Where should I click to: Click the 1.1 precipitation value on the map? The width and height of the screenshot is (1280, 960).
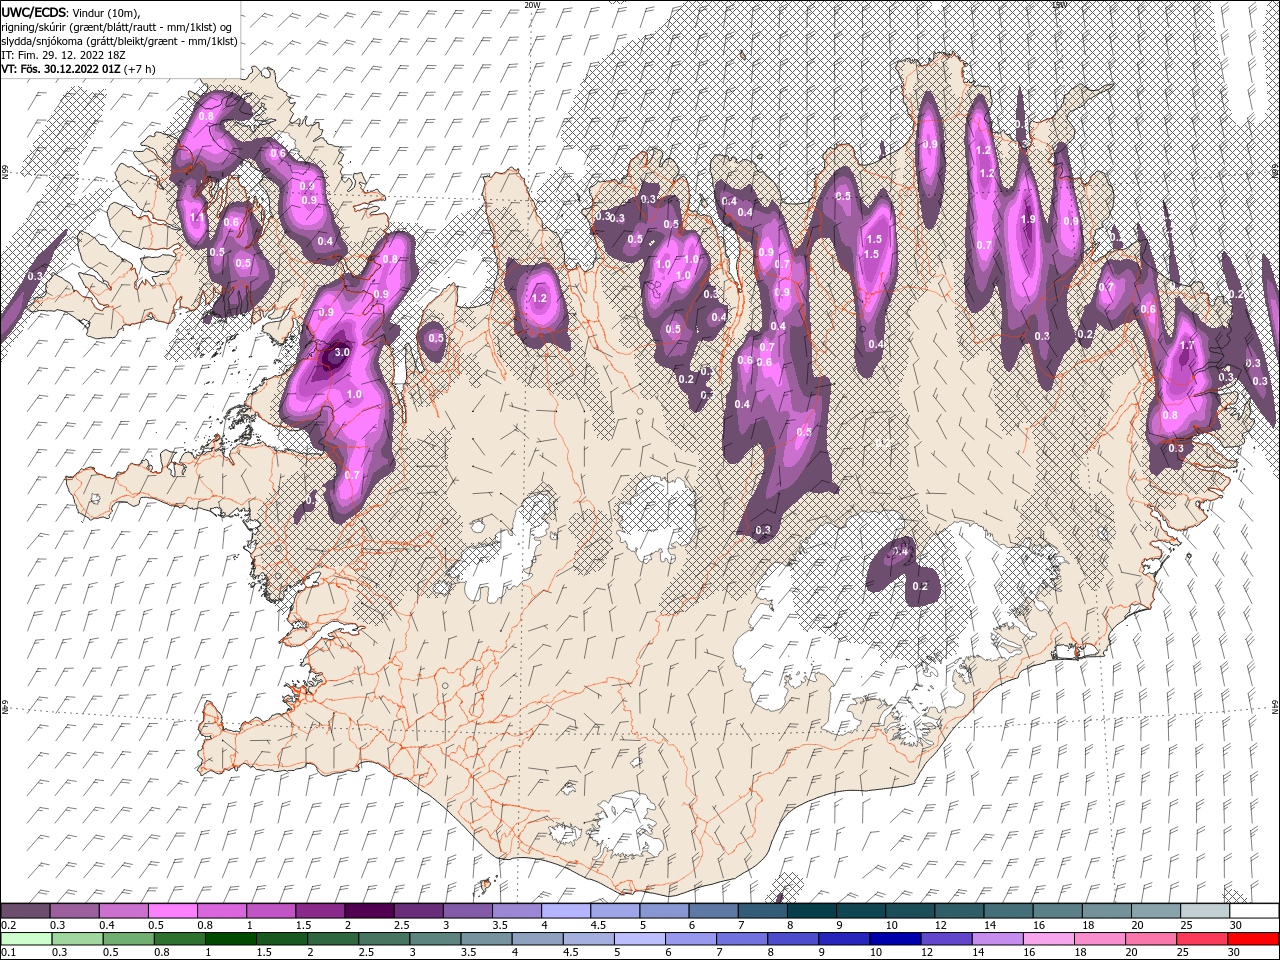click(196, 217)
